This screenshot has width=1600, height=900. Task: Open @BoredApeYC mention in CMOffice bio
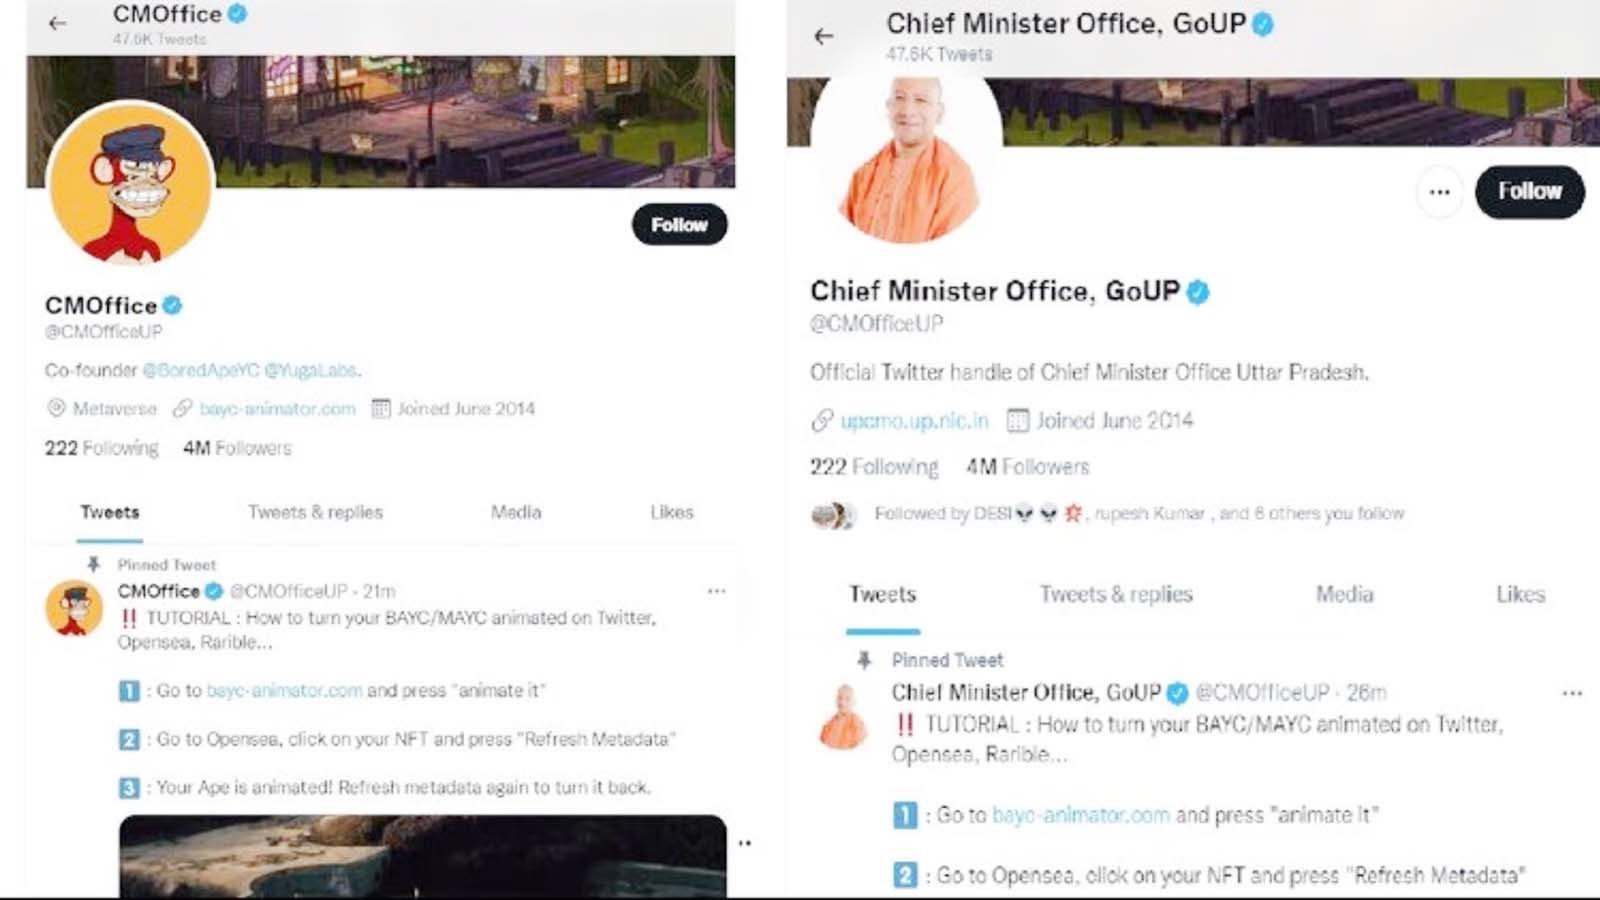200,370
